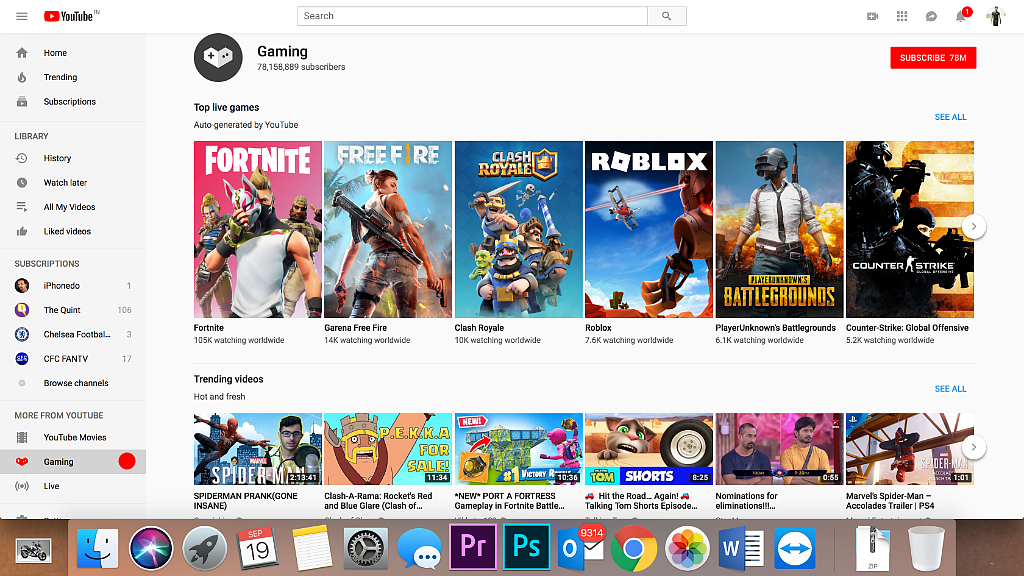Open Outlook with 9314 badge

pos(580,547)
